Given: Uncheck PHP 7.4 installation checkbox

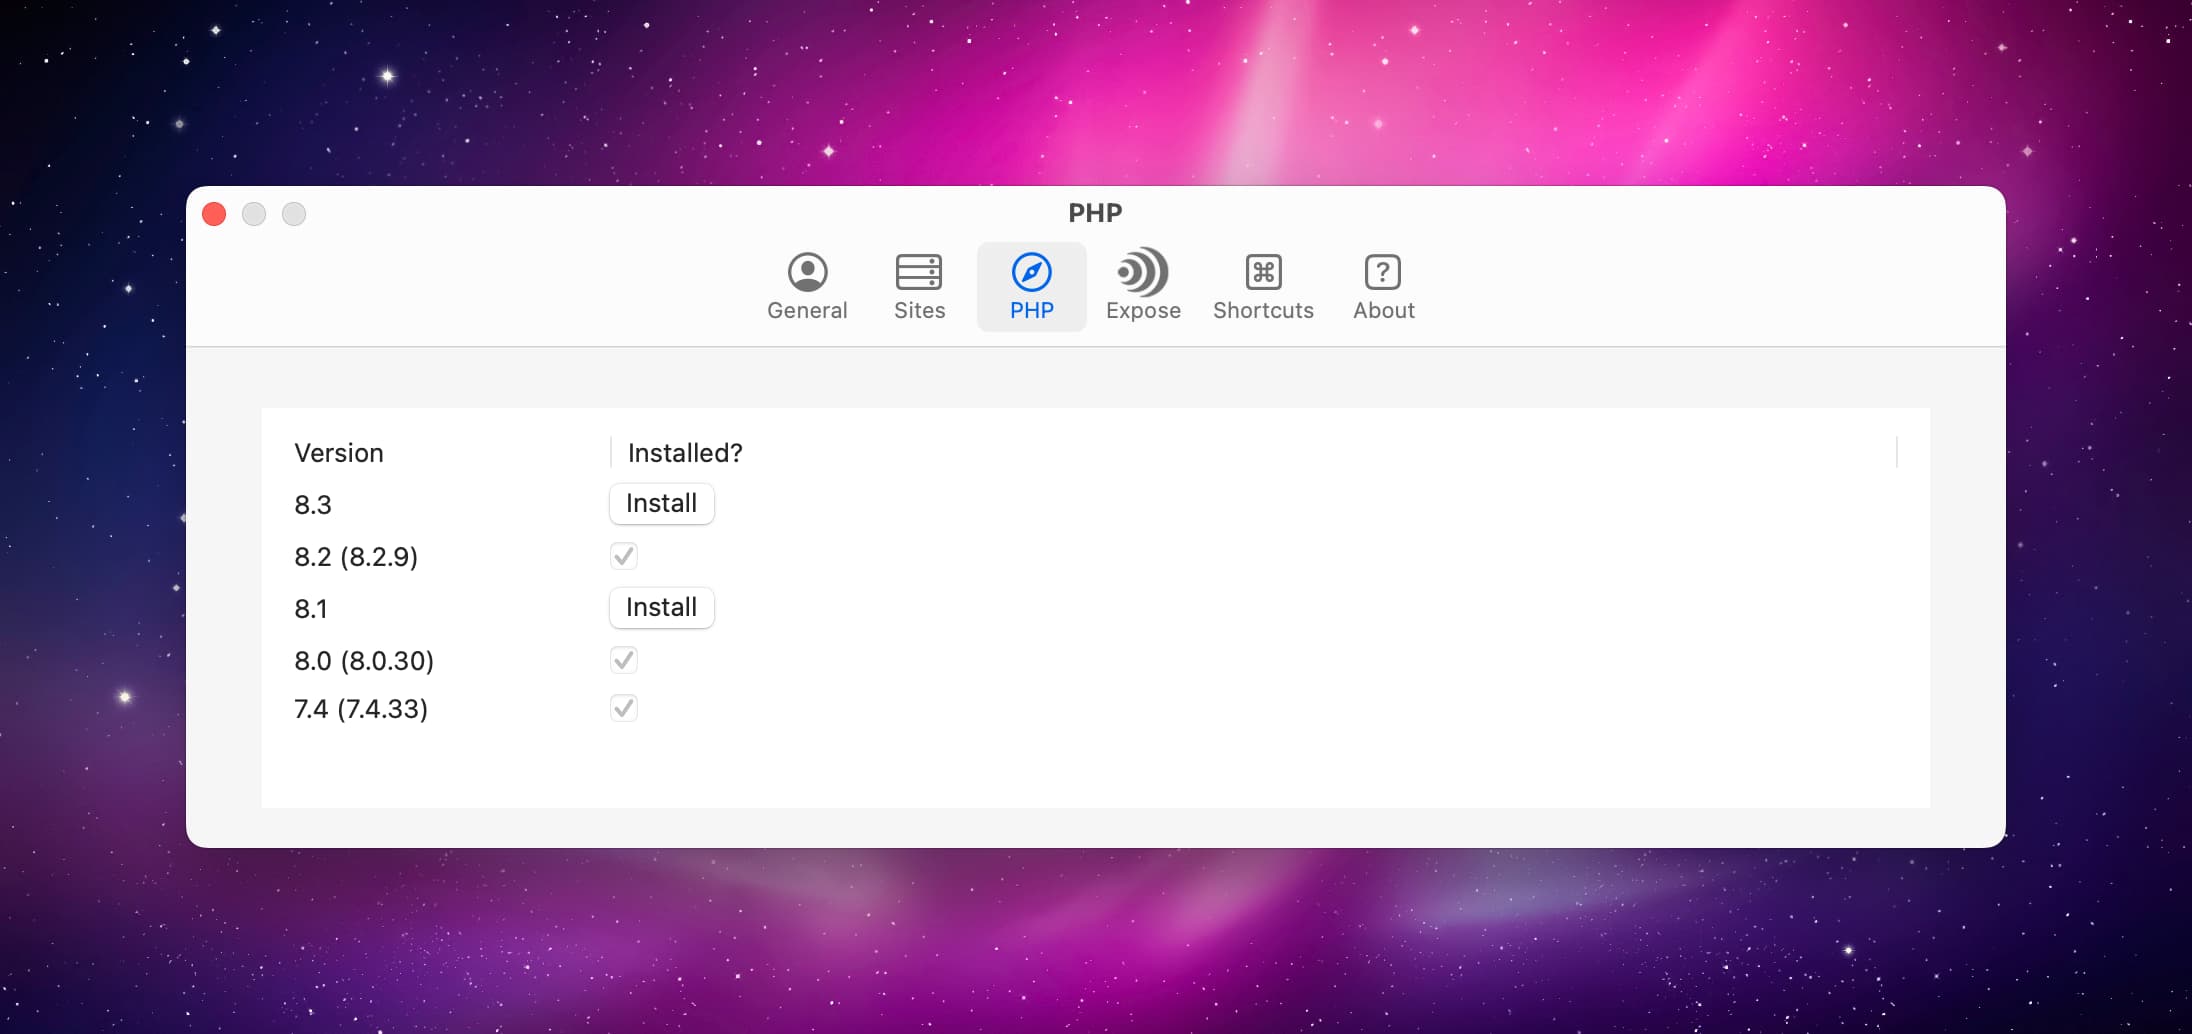Looking at the screenshot, I should point(624,708).
